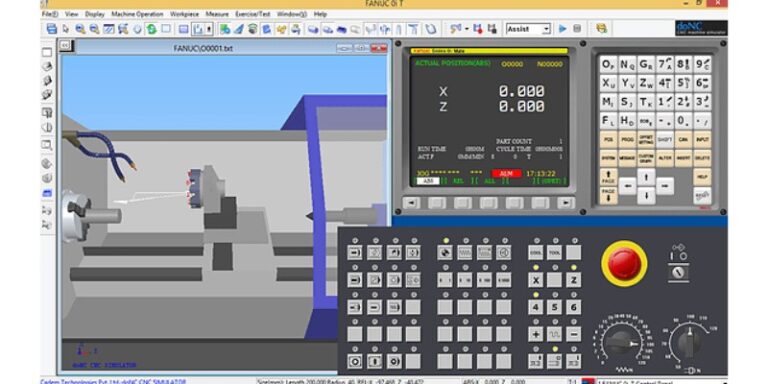Click the HELP key
This screenshot has width=768, height=384.
(x=702, y=177)
